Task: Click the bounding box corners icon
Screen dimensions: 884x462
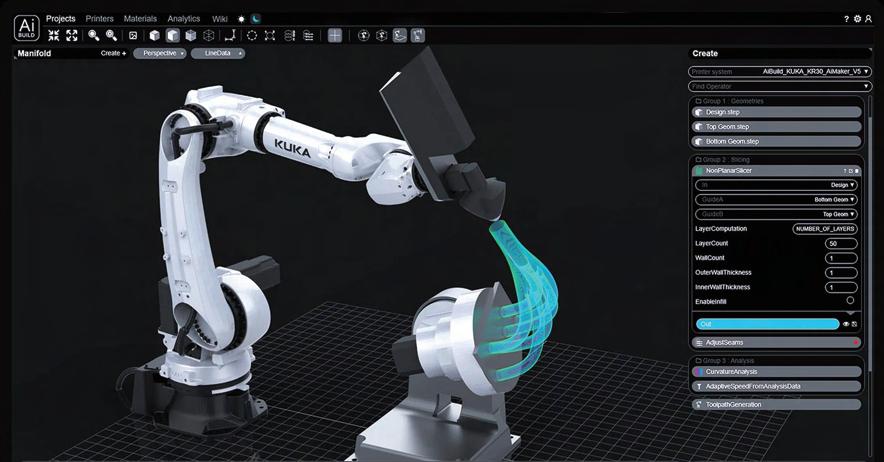Action: click(270, 36)
